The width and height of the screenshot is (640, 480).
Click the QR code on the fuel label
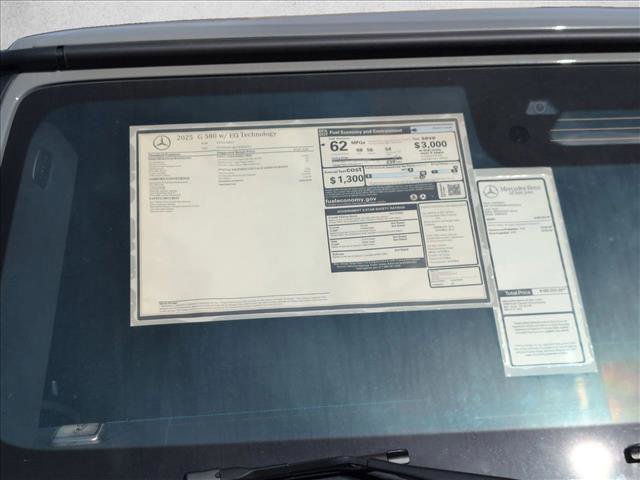point(453,189)
